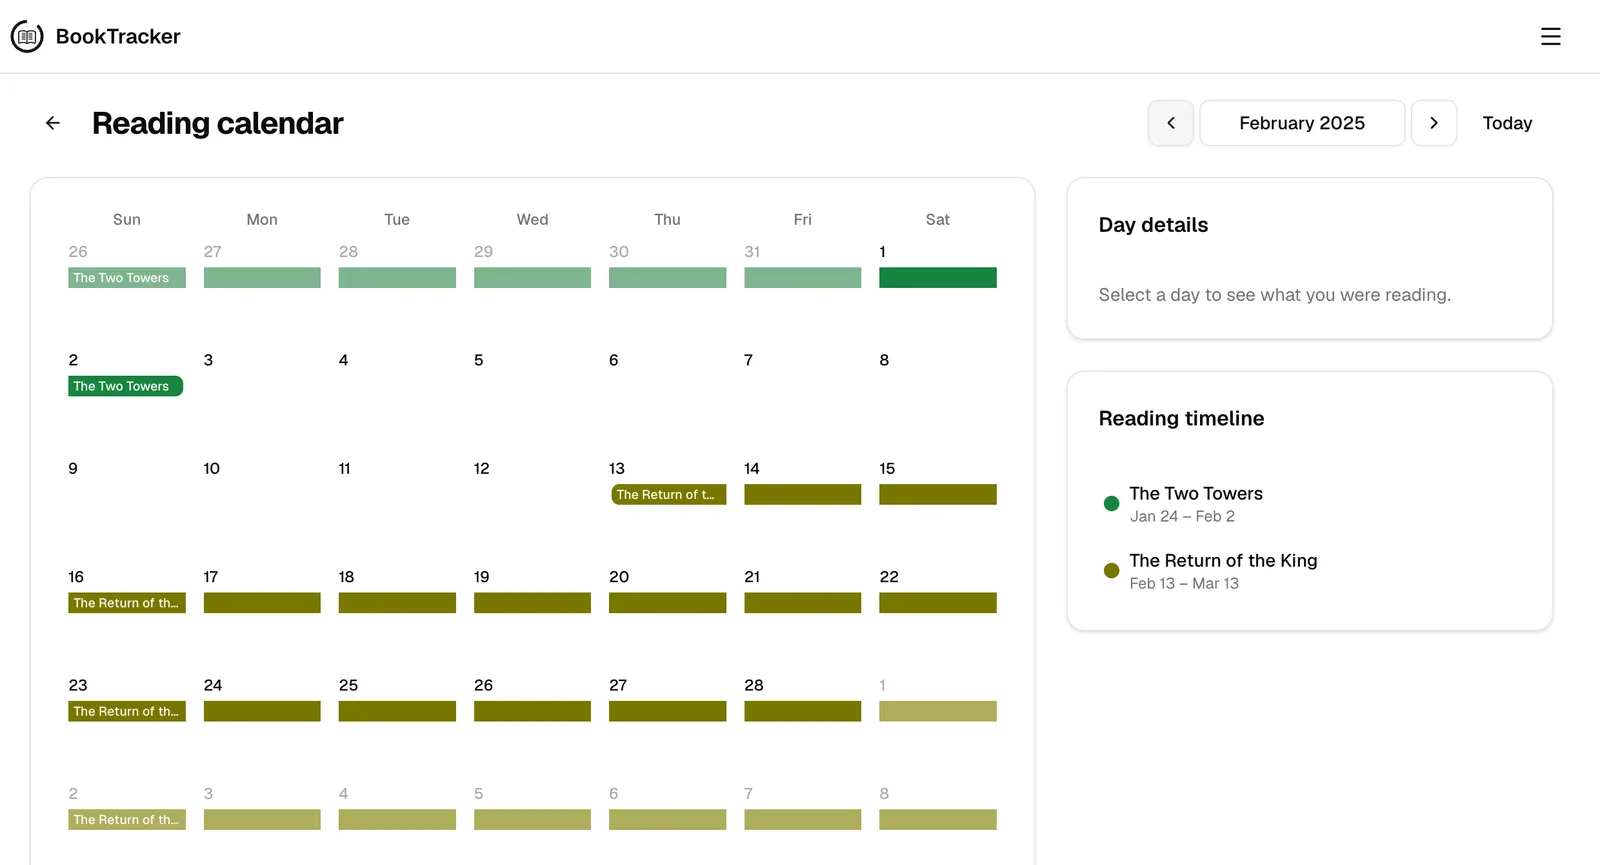Viewport: 1600px width, 865px height.
Task: Click the faded reading bar on March 1
Action: click(937, 711)
